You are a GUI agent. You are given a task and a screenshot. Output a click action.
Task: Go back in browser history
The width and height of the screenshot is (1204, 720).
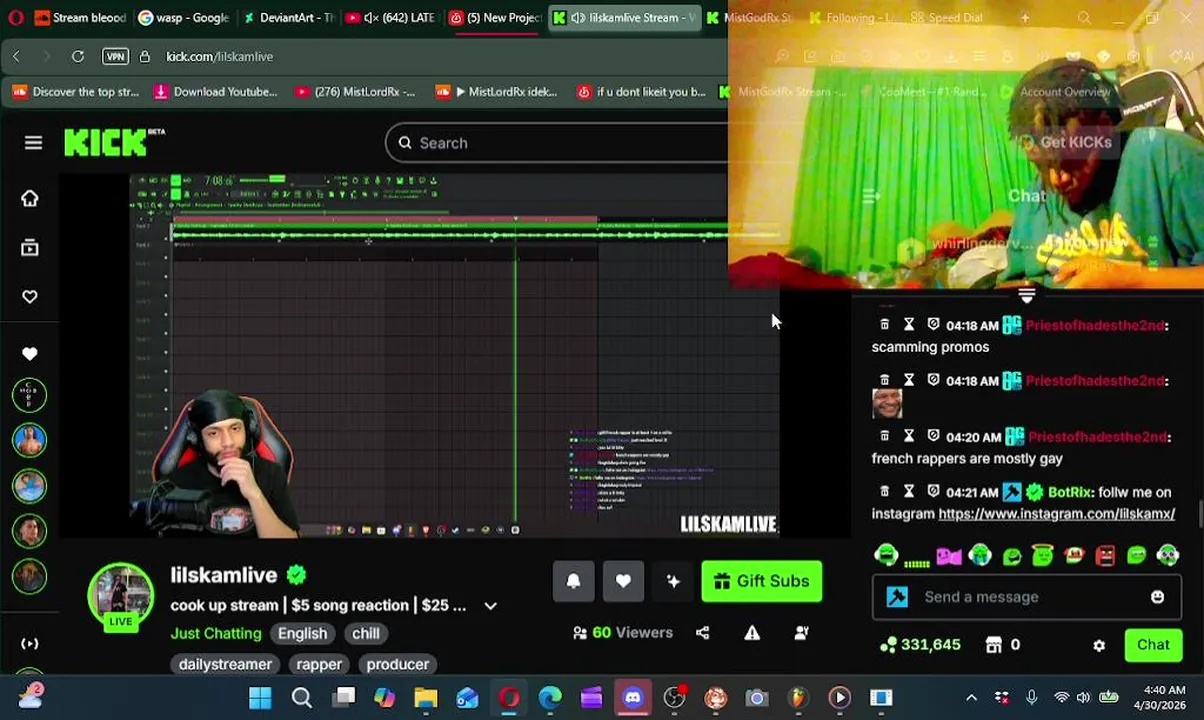(x=16, y=57)
